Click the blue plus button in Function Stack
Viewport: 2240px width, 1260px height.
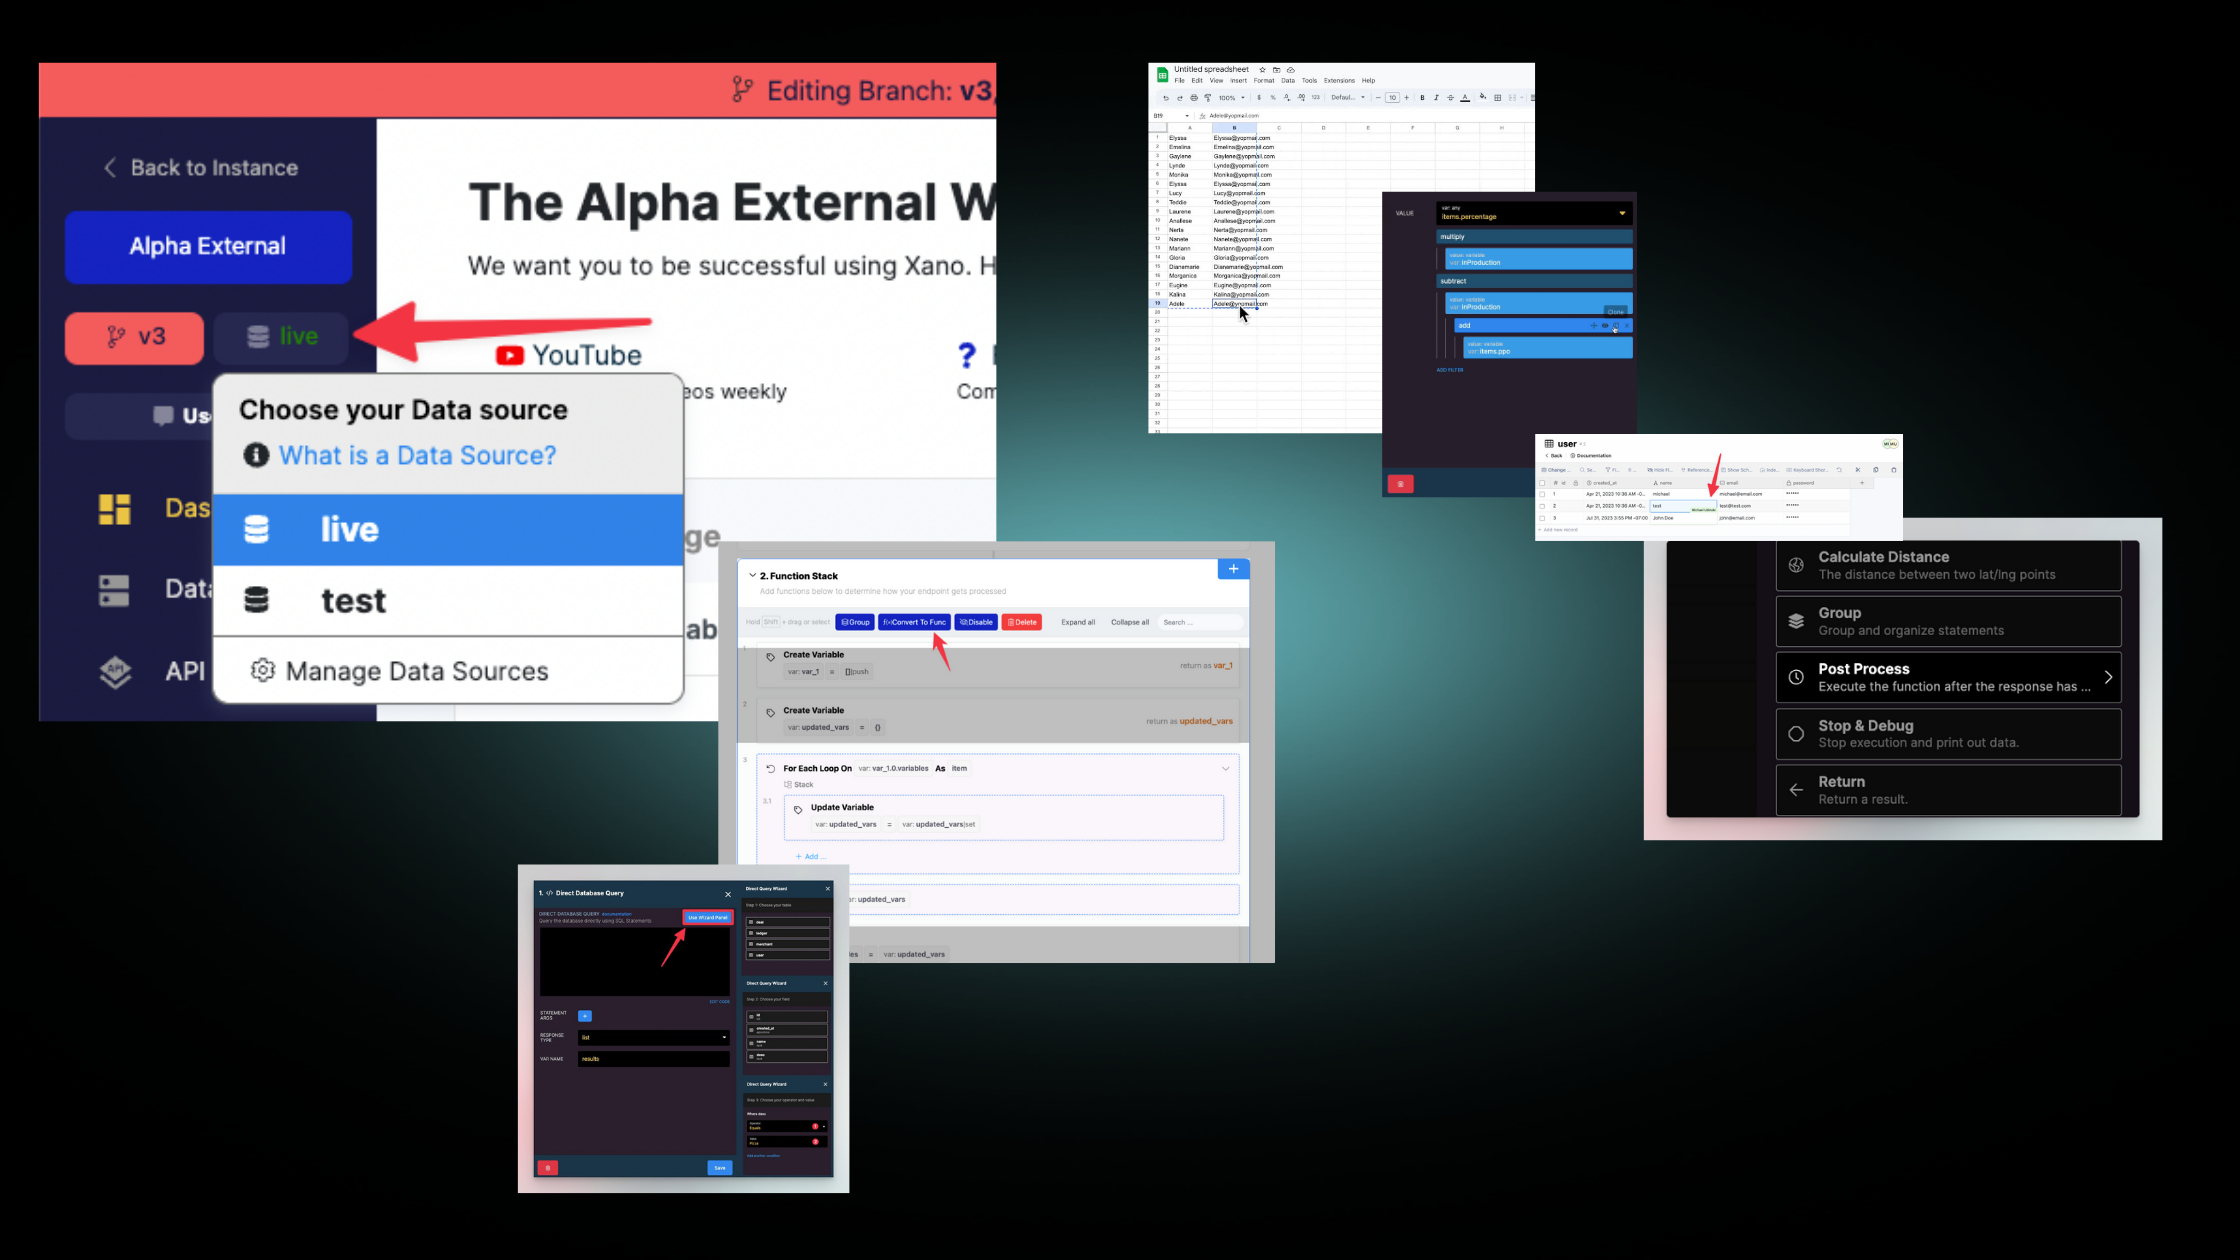coord(1233,569)
